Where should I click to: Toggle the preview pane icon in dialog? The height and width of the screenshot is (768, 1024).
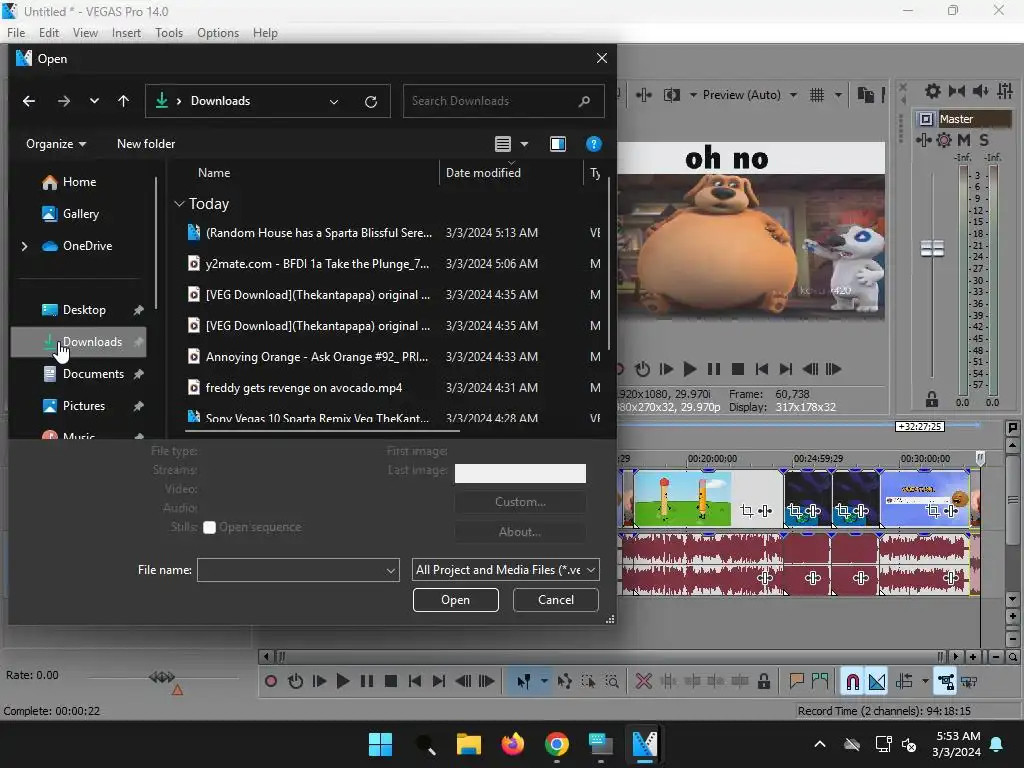click(558, 144)
